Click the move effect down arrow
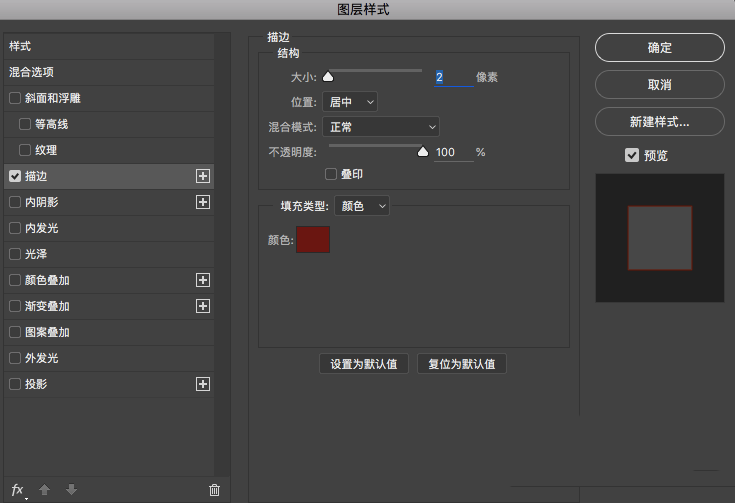The height and width of the screenshot is (503, 735). pos(71,489)
